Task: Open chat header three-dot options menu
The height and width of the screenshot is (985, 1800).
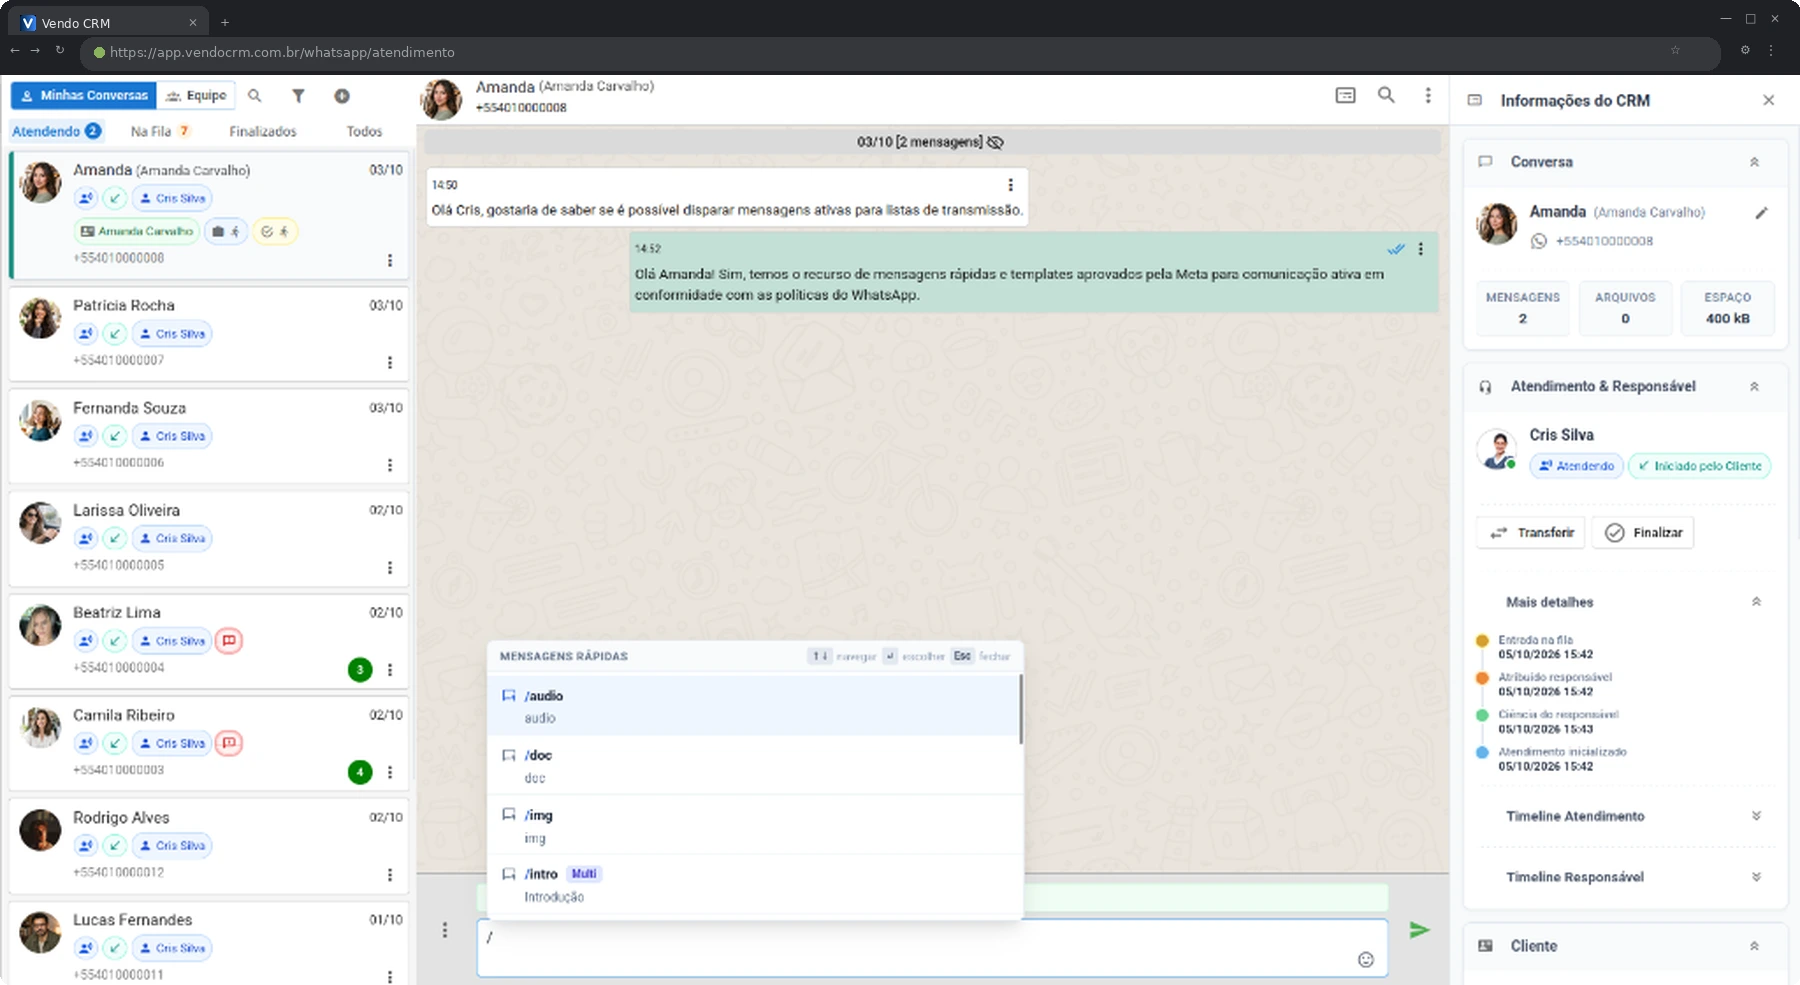Action: 1428,95
